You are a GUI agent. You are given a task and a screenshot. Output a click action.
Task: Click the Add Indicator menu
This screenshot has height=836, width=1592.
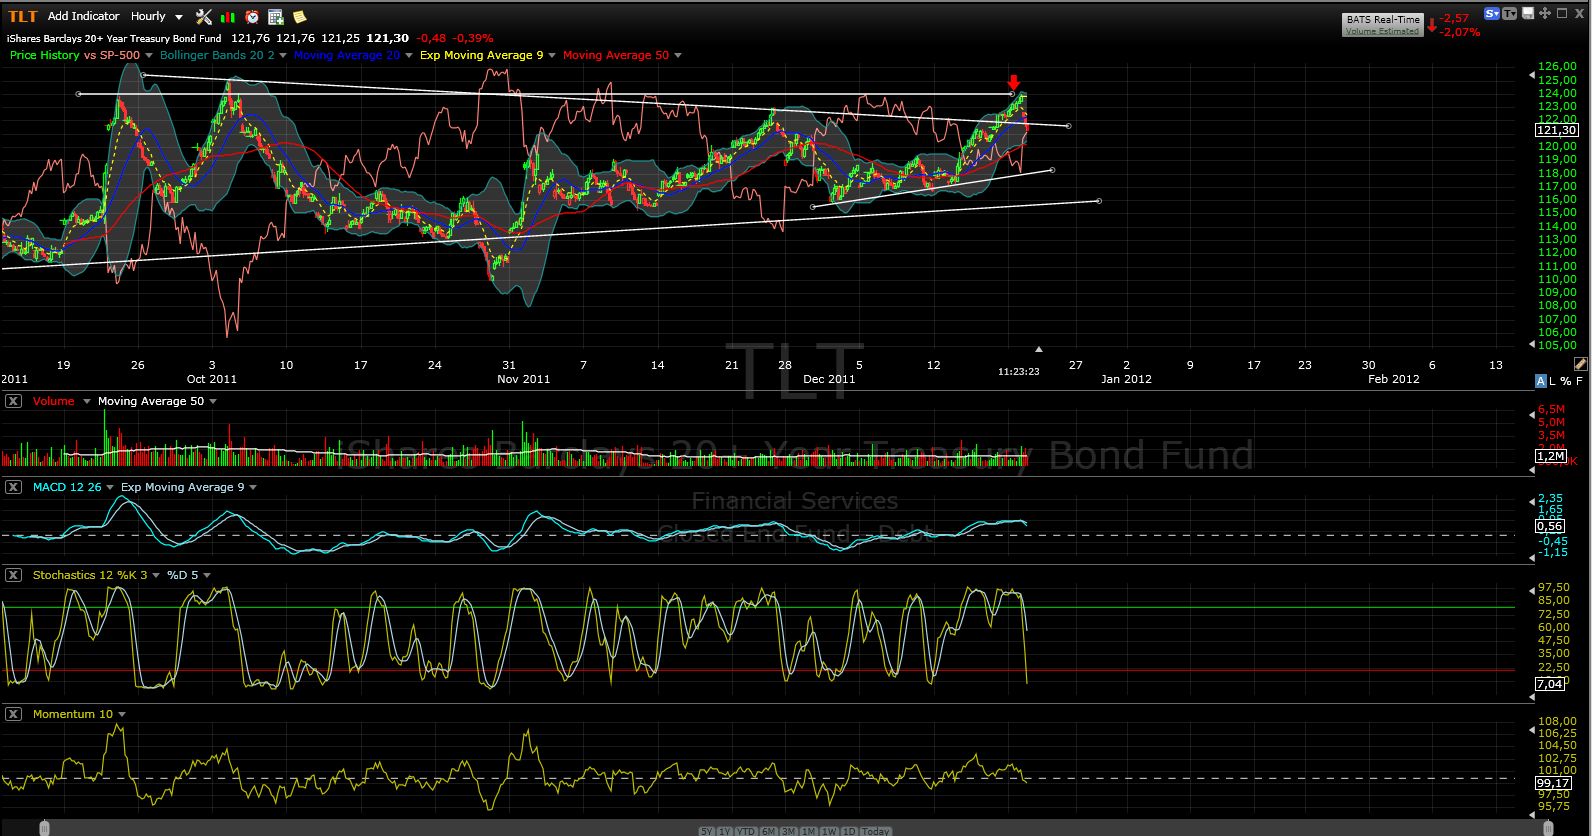83,16
